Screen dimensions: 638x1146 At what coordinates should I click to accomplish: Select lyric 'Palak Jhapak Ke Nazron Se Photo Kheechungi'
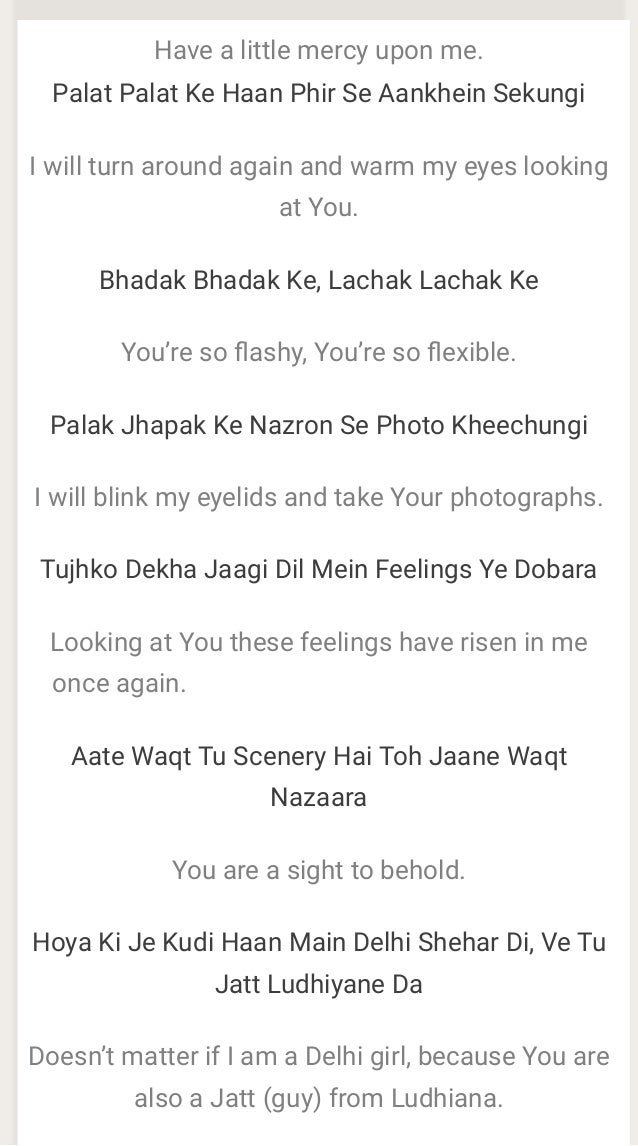point(319,425)
